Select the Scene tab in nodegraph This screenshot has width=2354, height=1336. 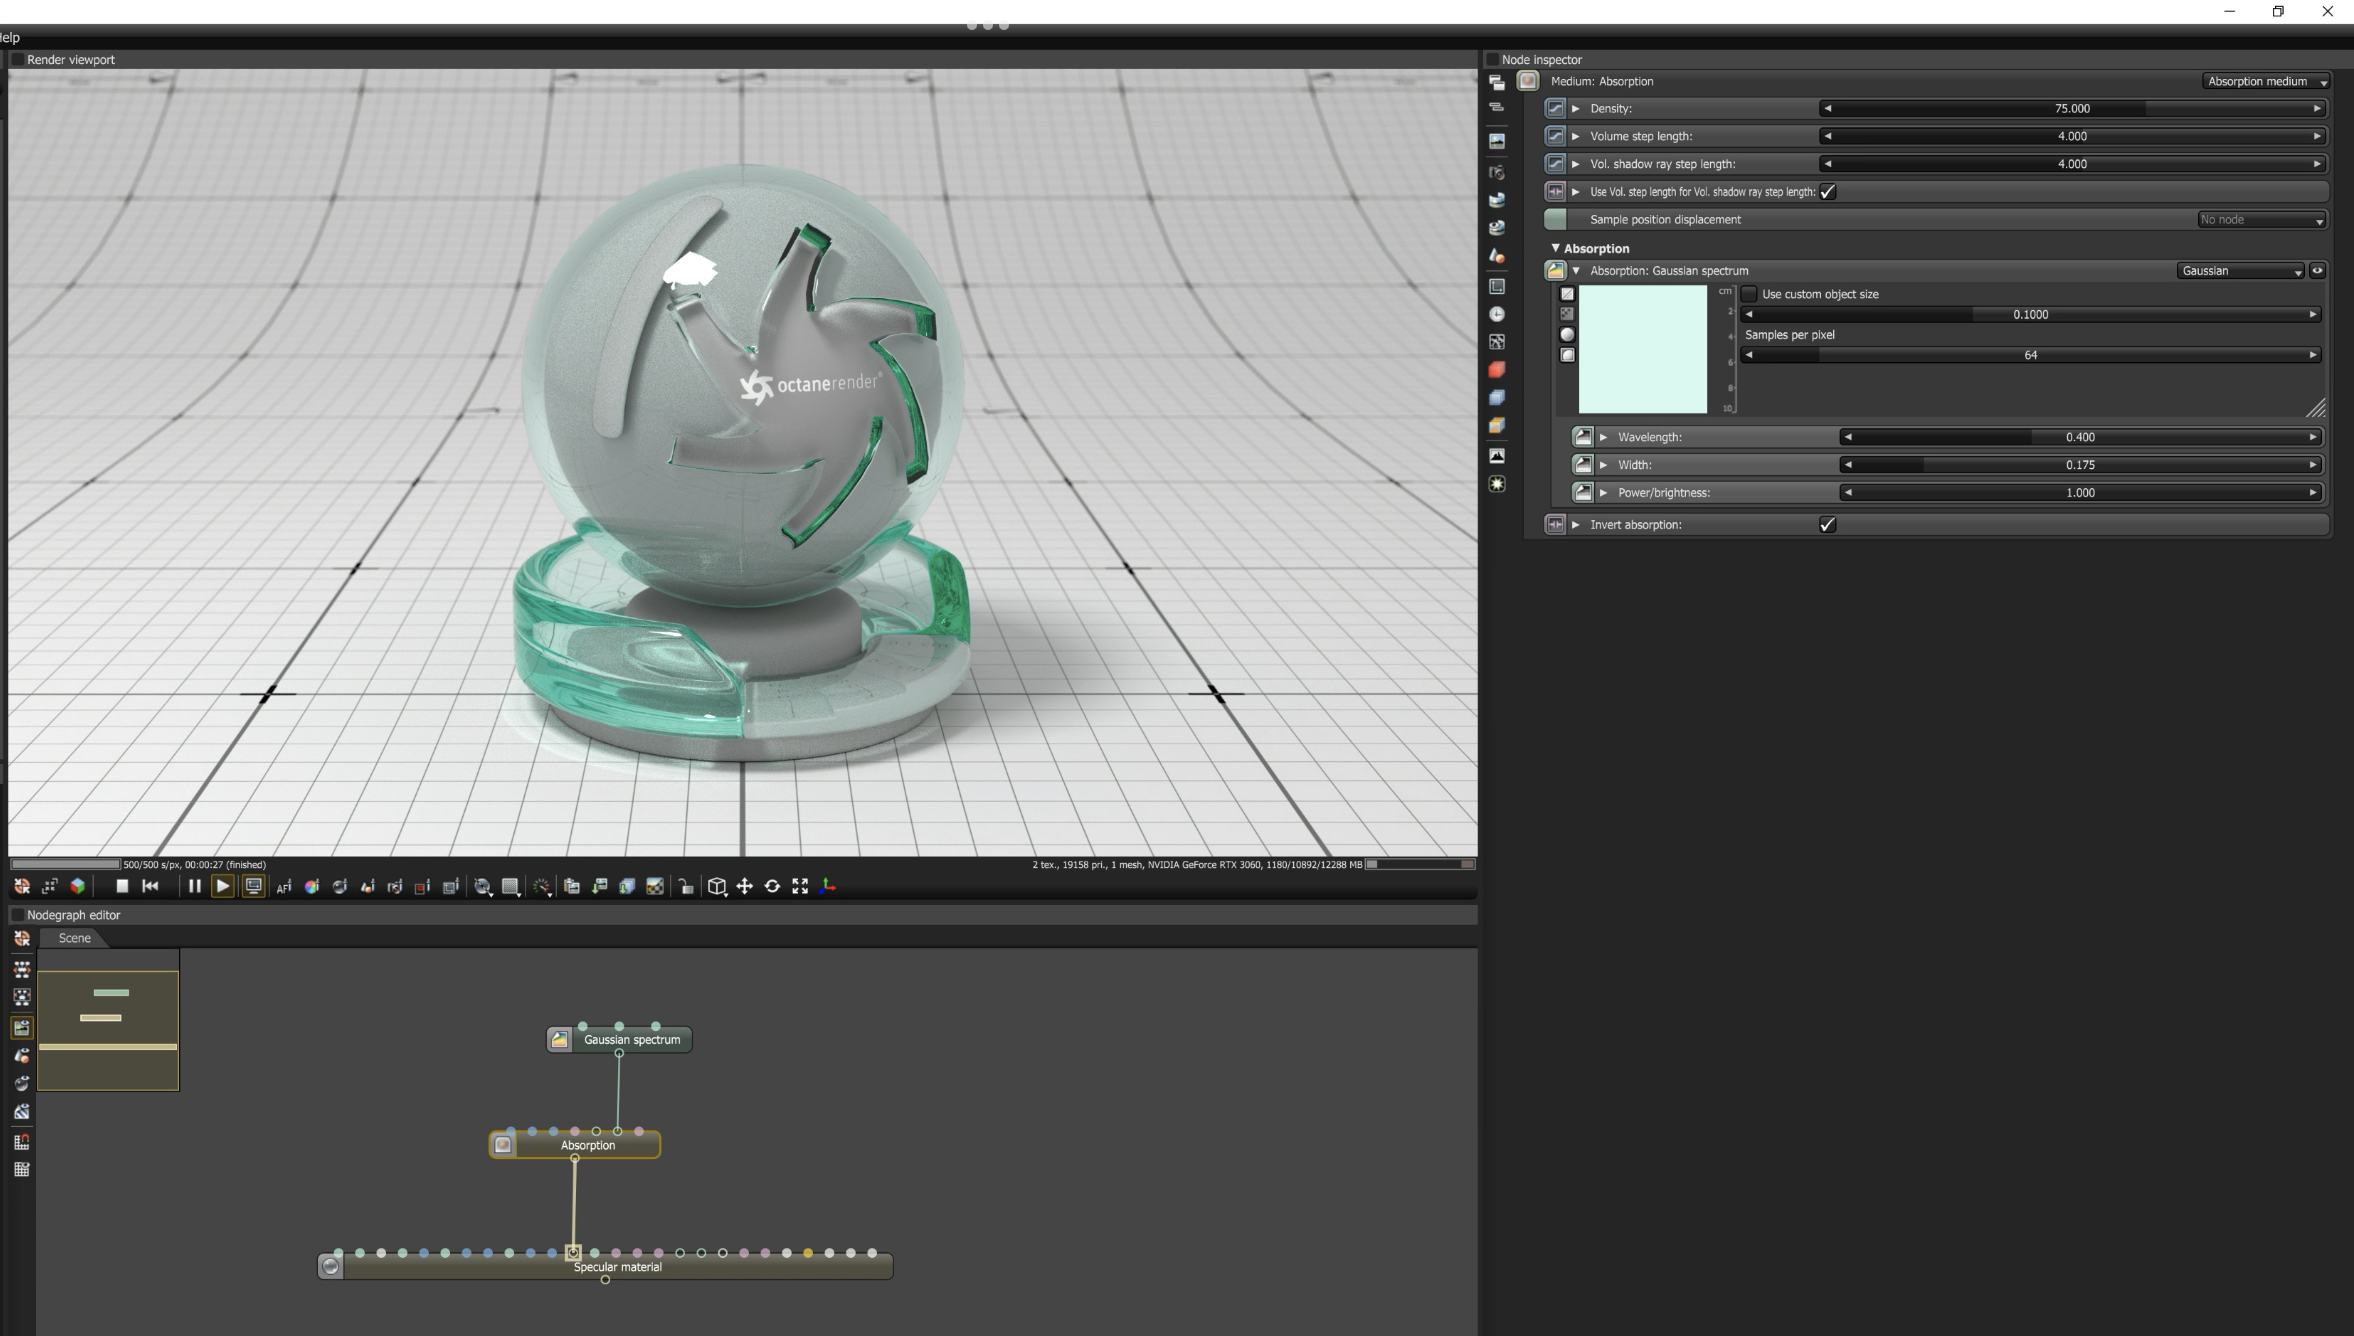pyautogui.click(x=74, y=938)
